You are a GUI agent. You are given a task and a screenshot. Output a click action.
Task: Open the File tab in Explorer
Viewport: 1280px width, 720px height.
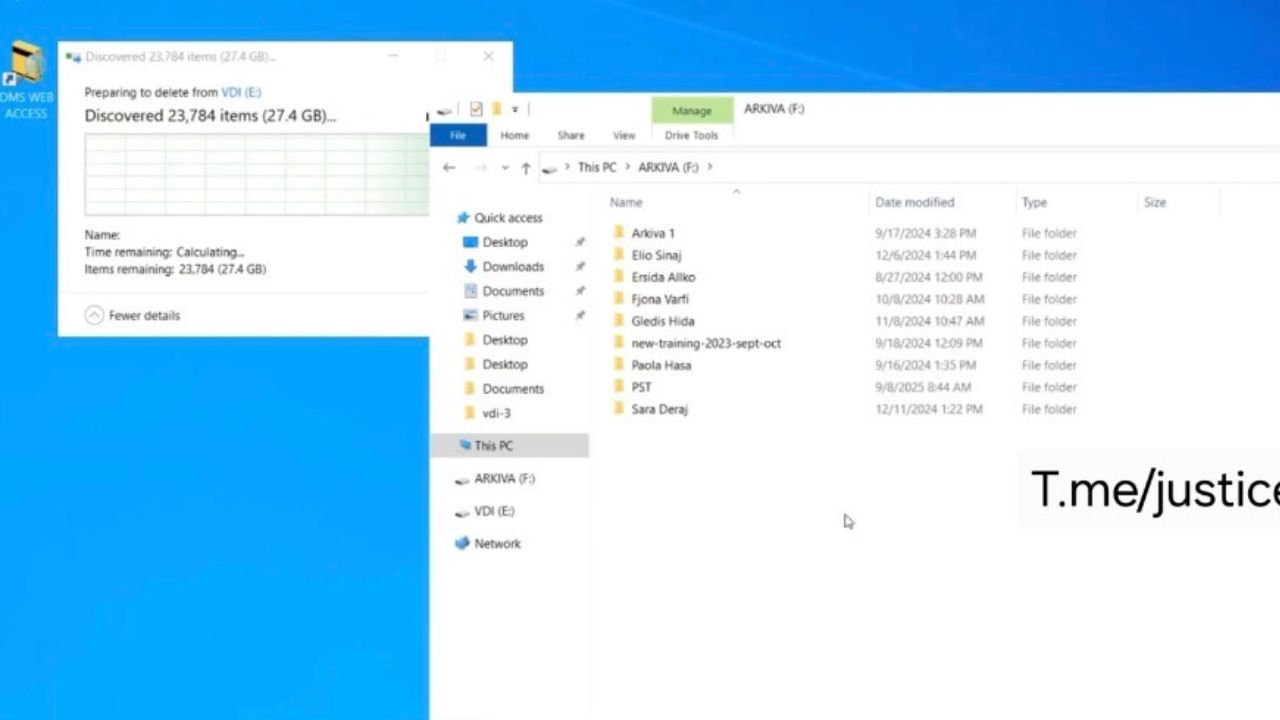pyautogui.click(x=458, y=135)
